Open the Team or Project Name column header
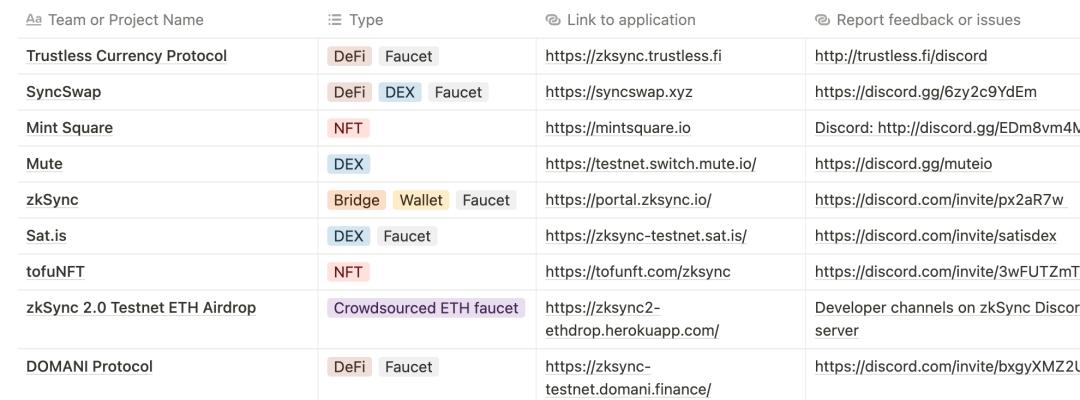 coord(125,20)
